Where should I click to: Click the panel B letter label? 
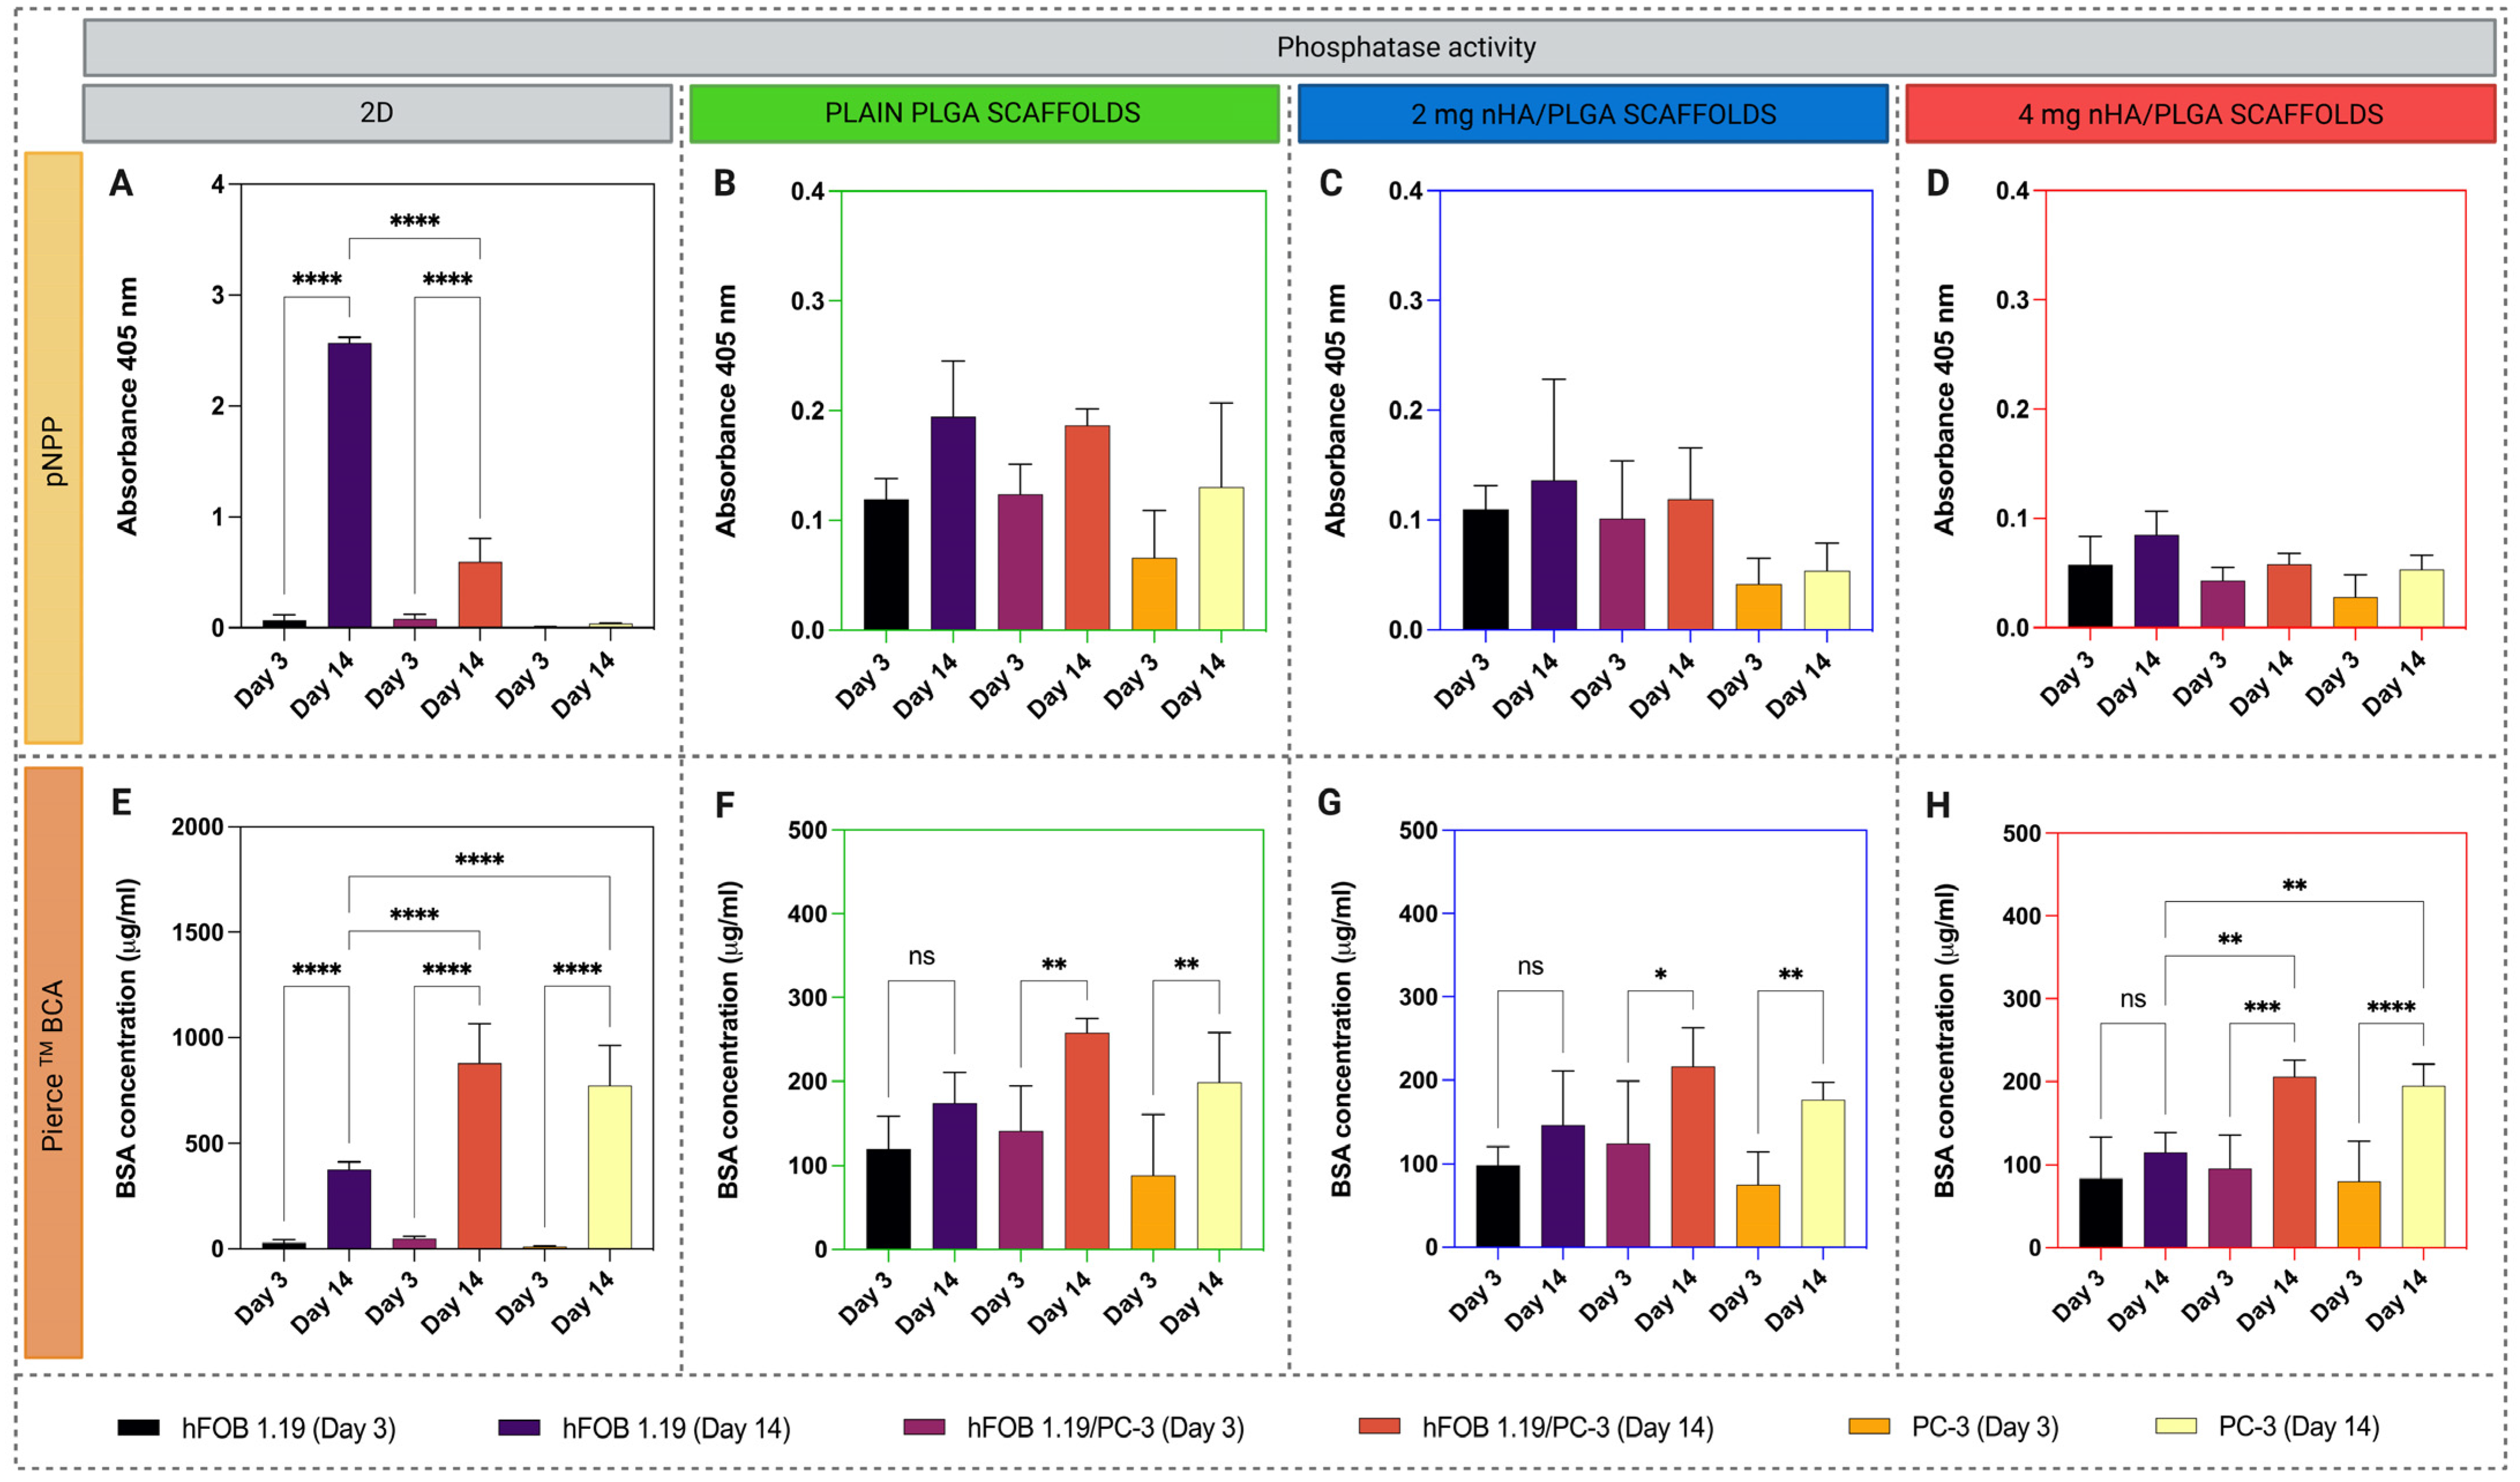pyautogui.click(x=725, y=184)
